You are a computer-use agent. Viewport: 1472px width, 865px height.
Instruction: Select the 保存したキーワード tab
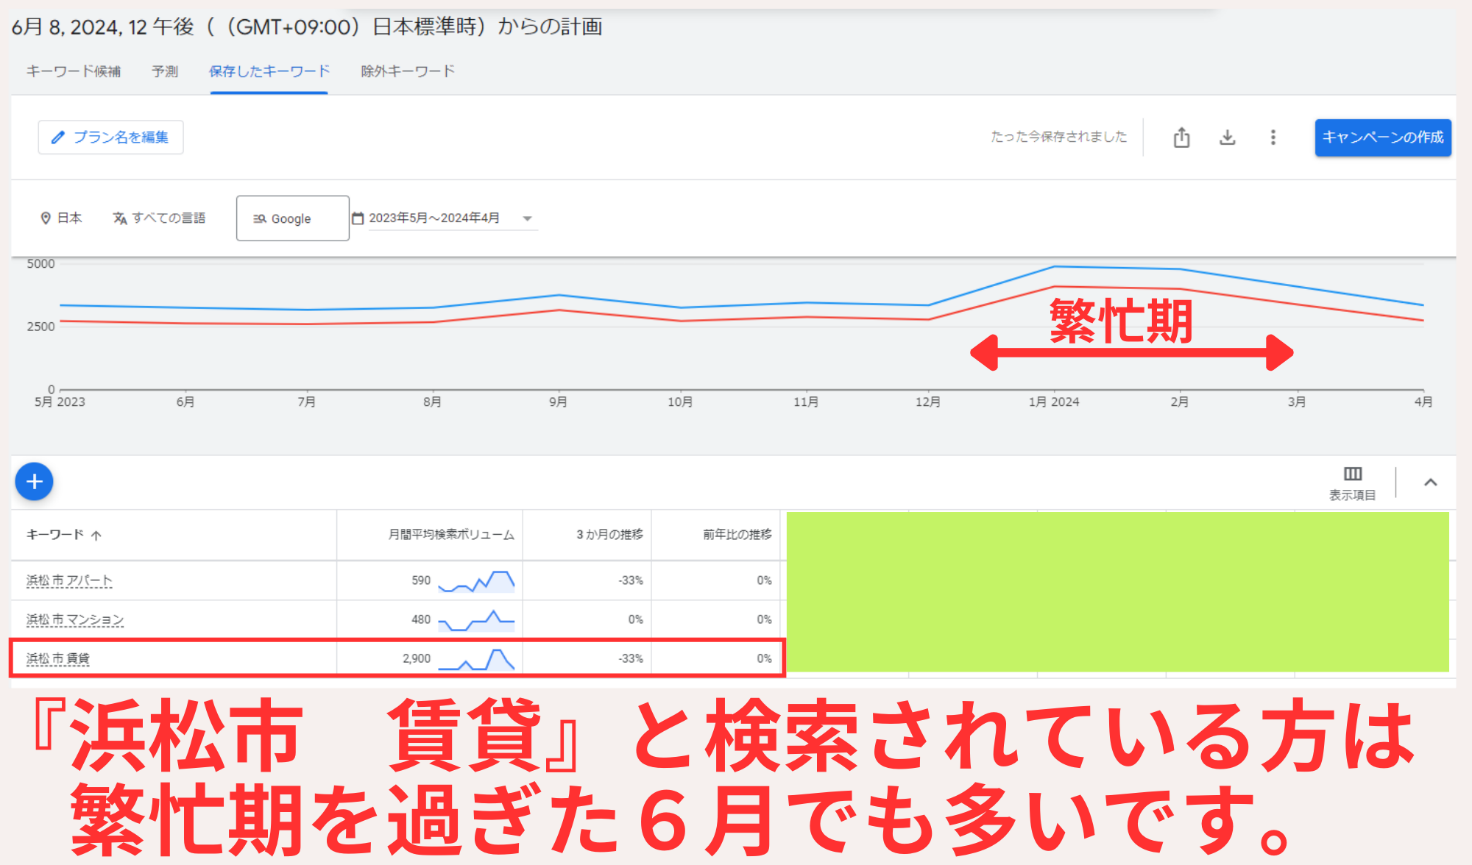269,71
